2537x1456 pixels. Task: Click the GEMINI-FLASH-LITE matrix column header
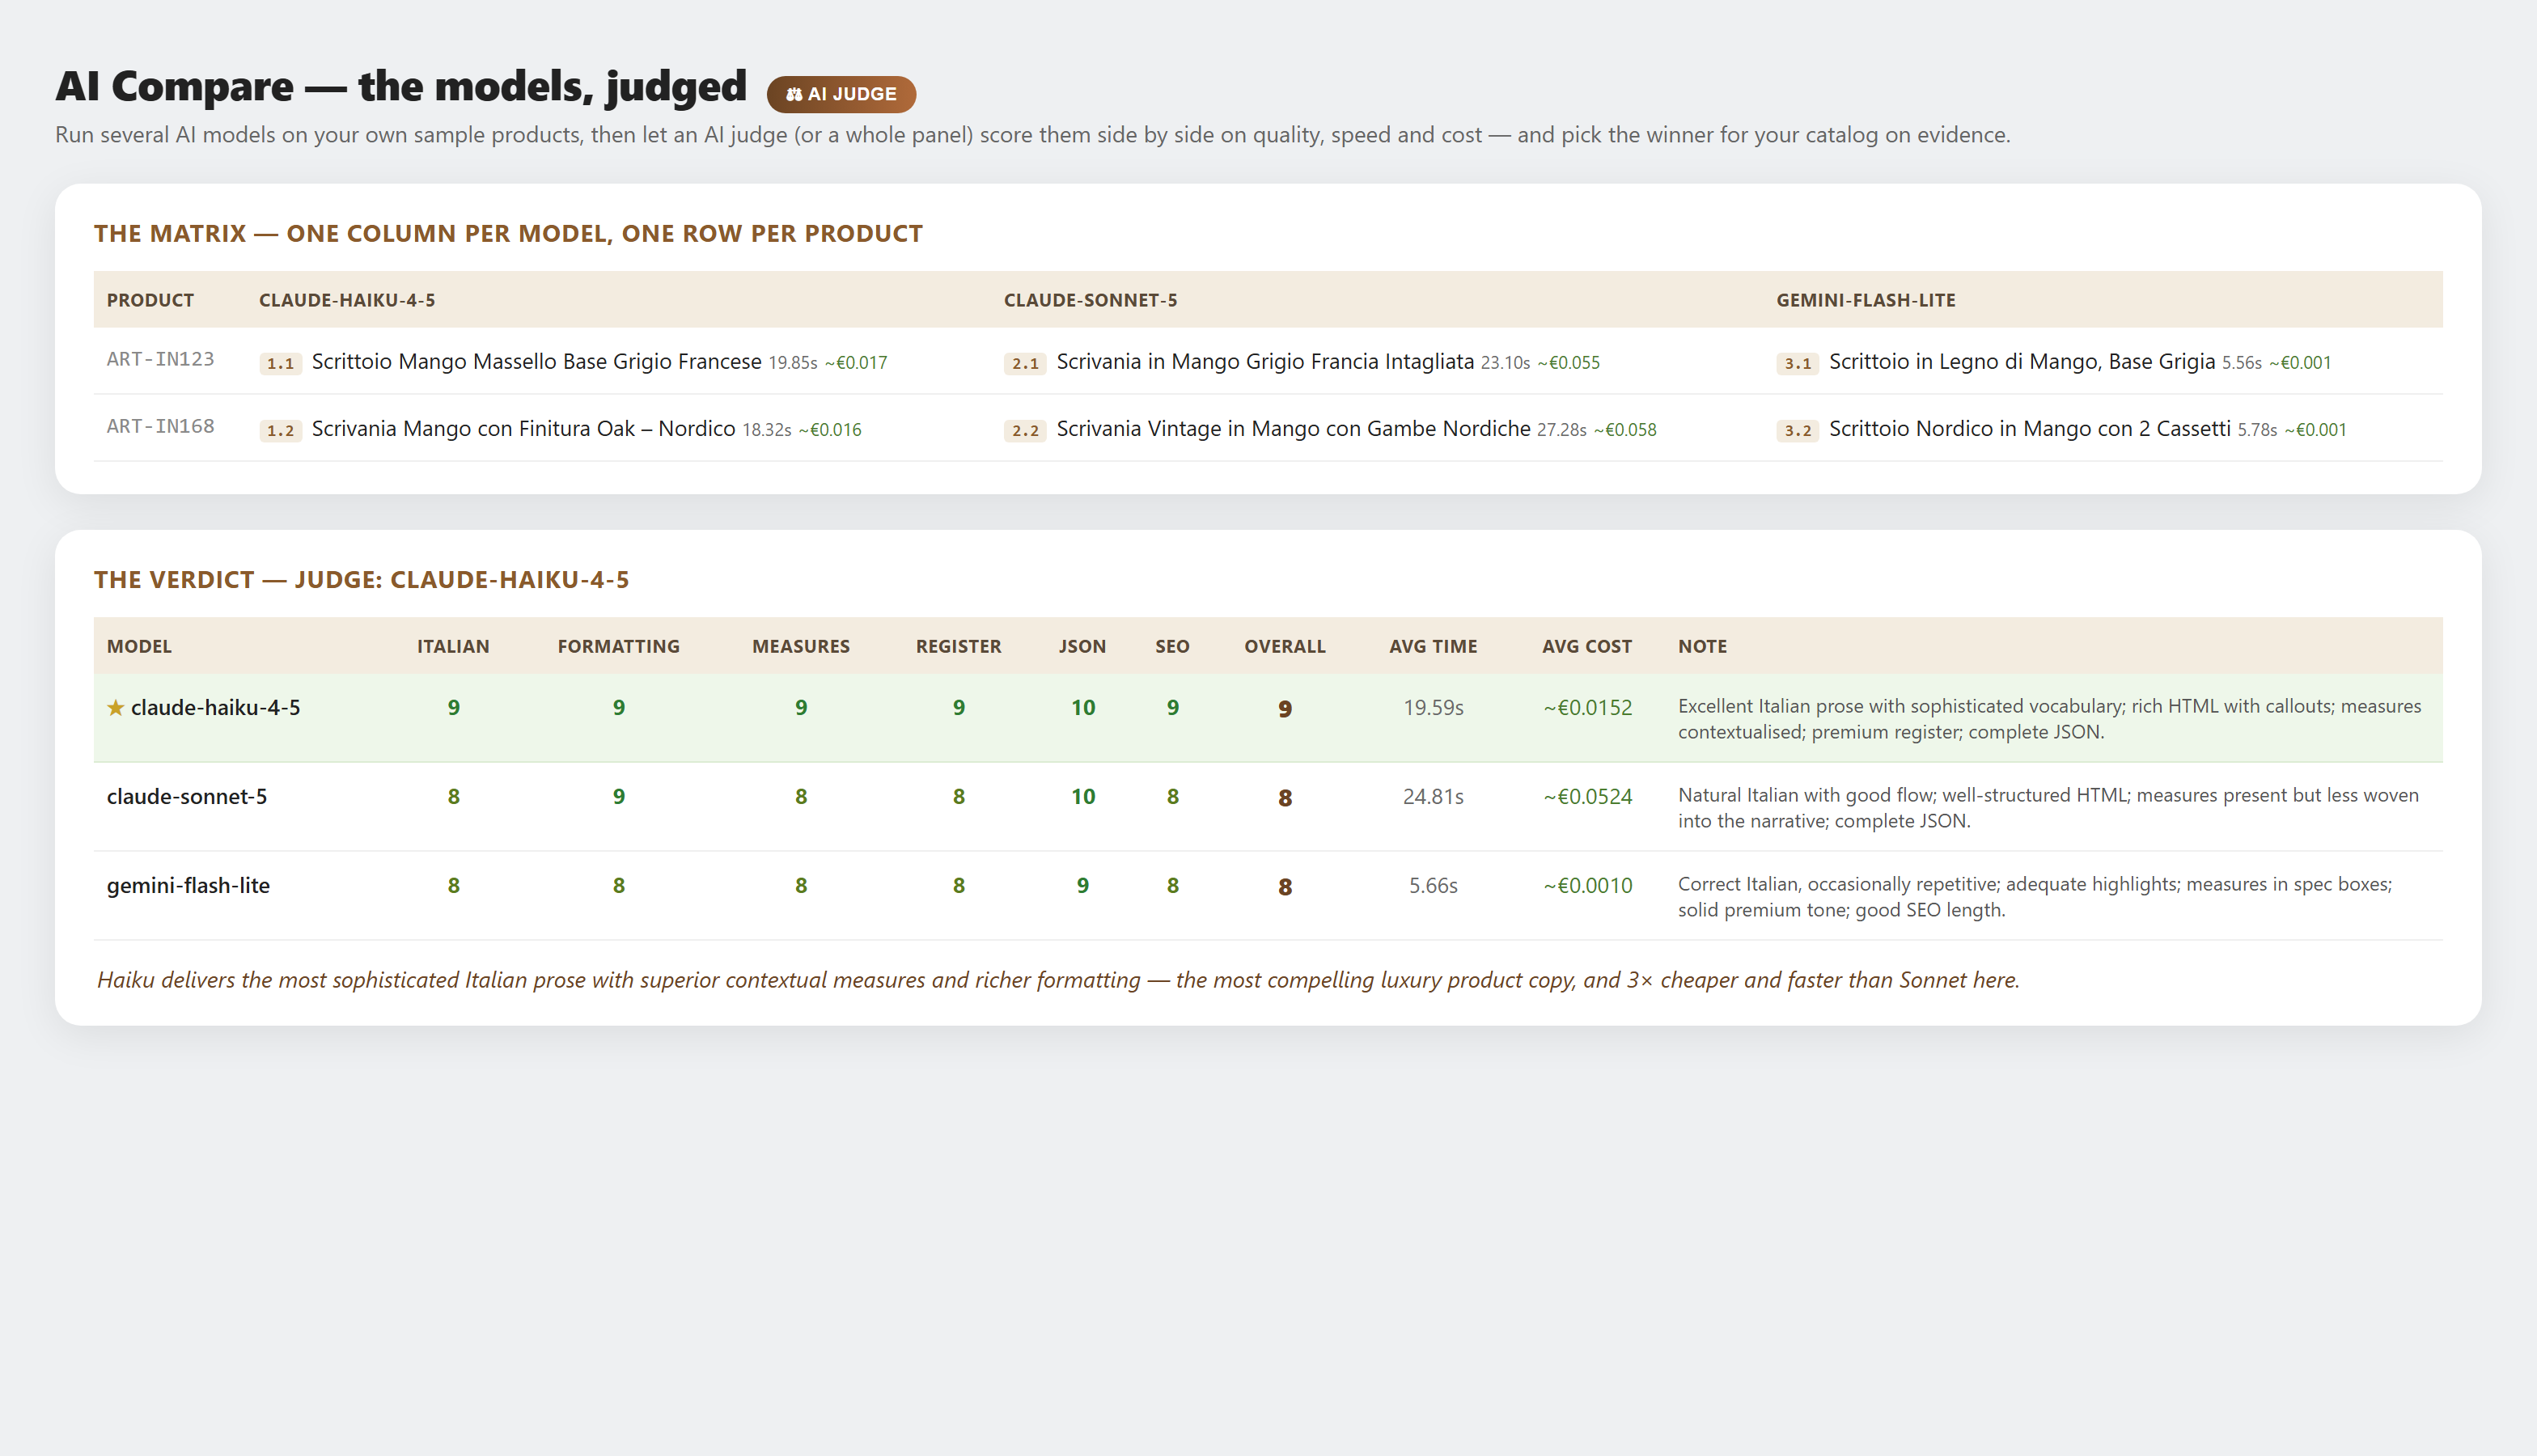tap(1866, 300)
